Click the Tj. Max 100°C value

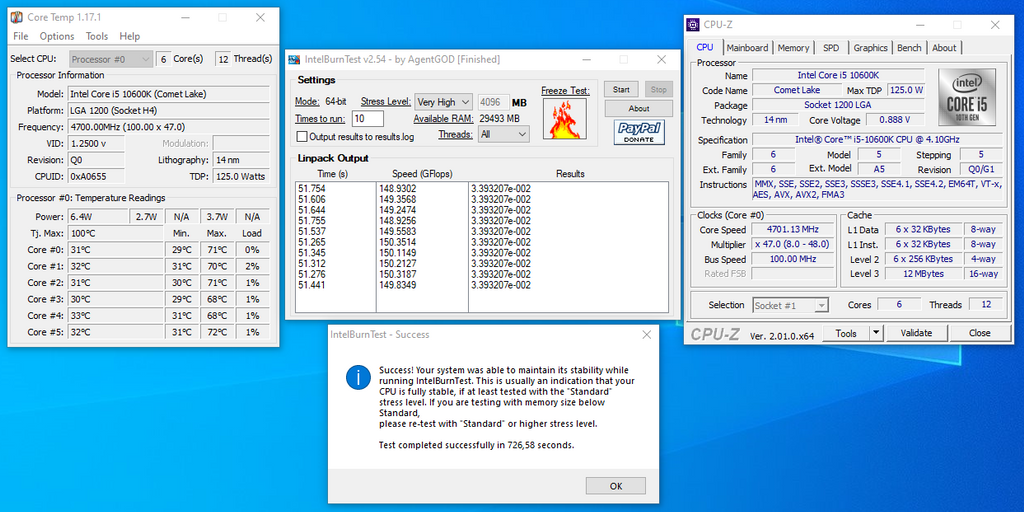pos(115,233)
